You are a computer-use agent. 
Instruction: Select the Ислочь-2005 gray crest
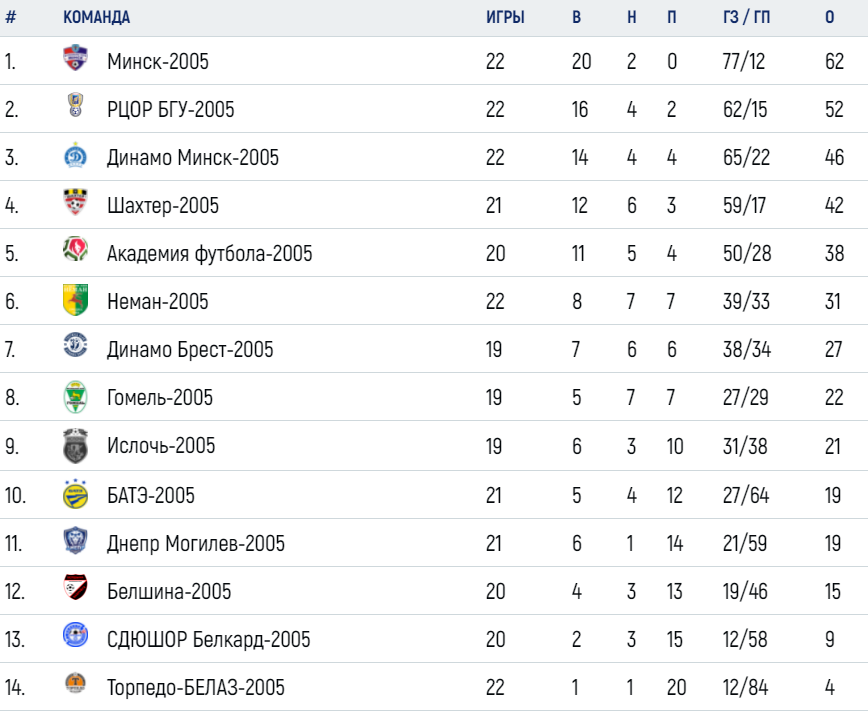pos(75,446)
